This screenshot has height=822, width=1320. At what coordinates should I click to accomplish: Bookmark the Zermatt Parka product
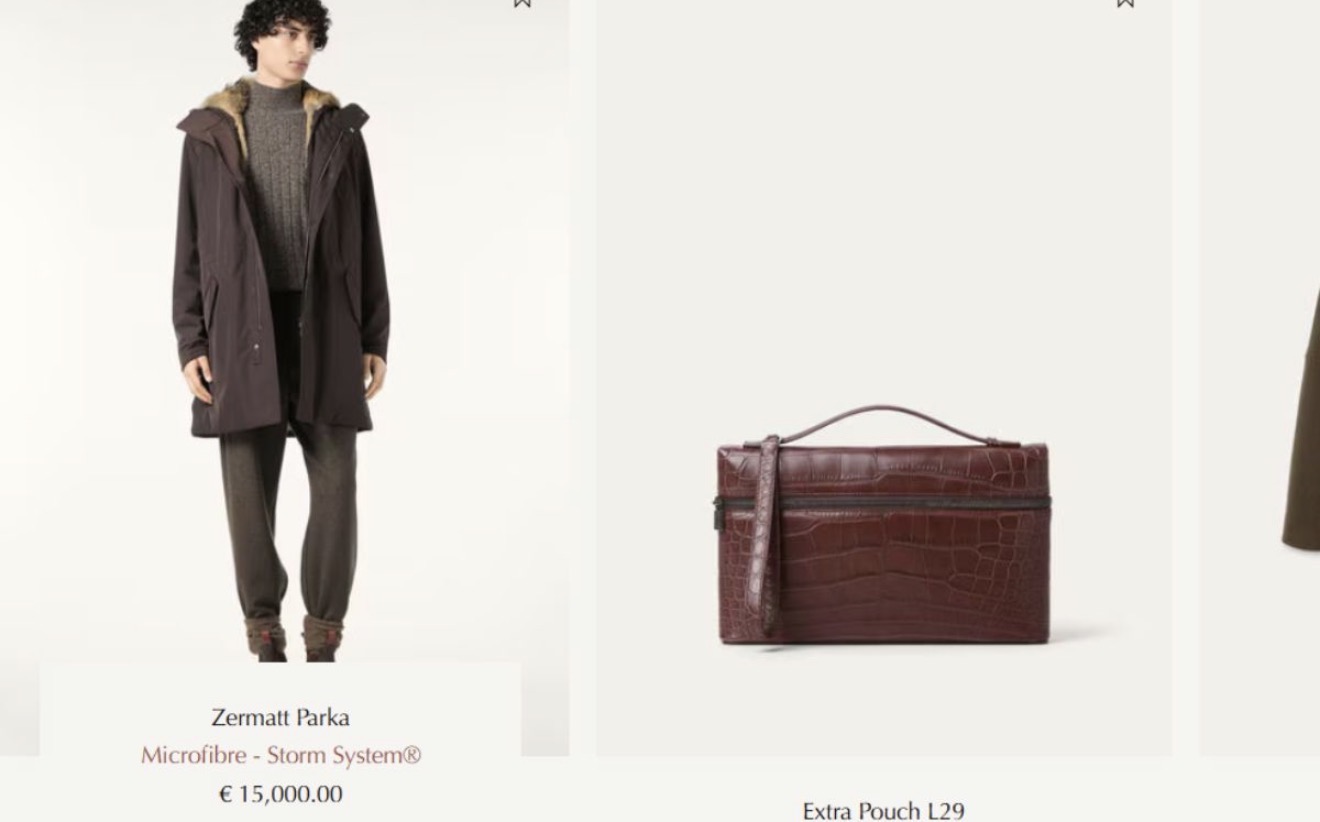522,3
